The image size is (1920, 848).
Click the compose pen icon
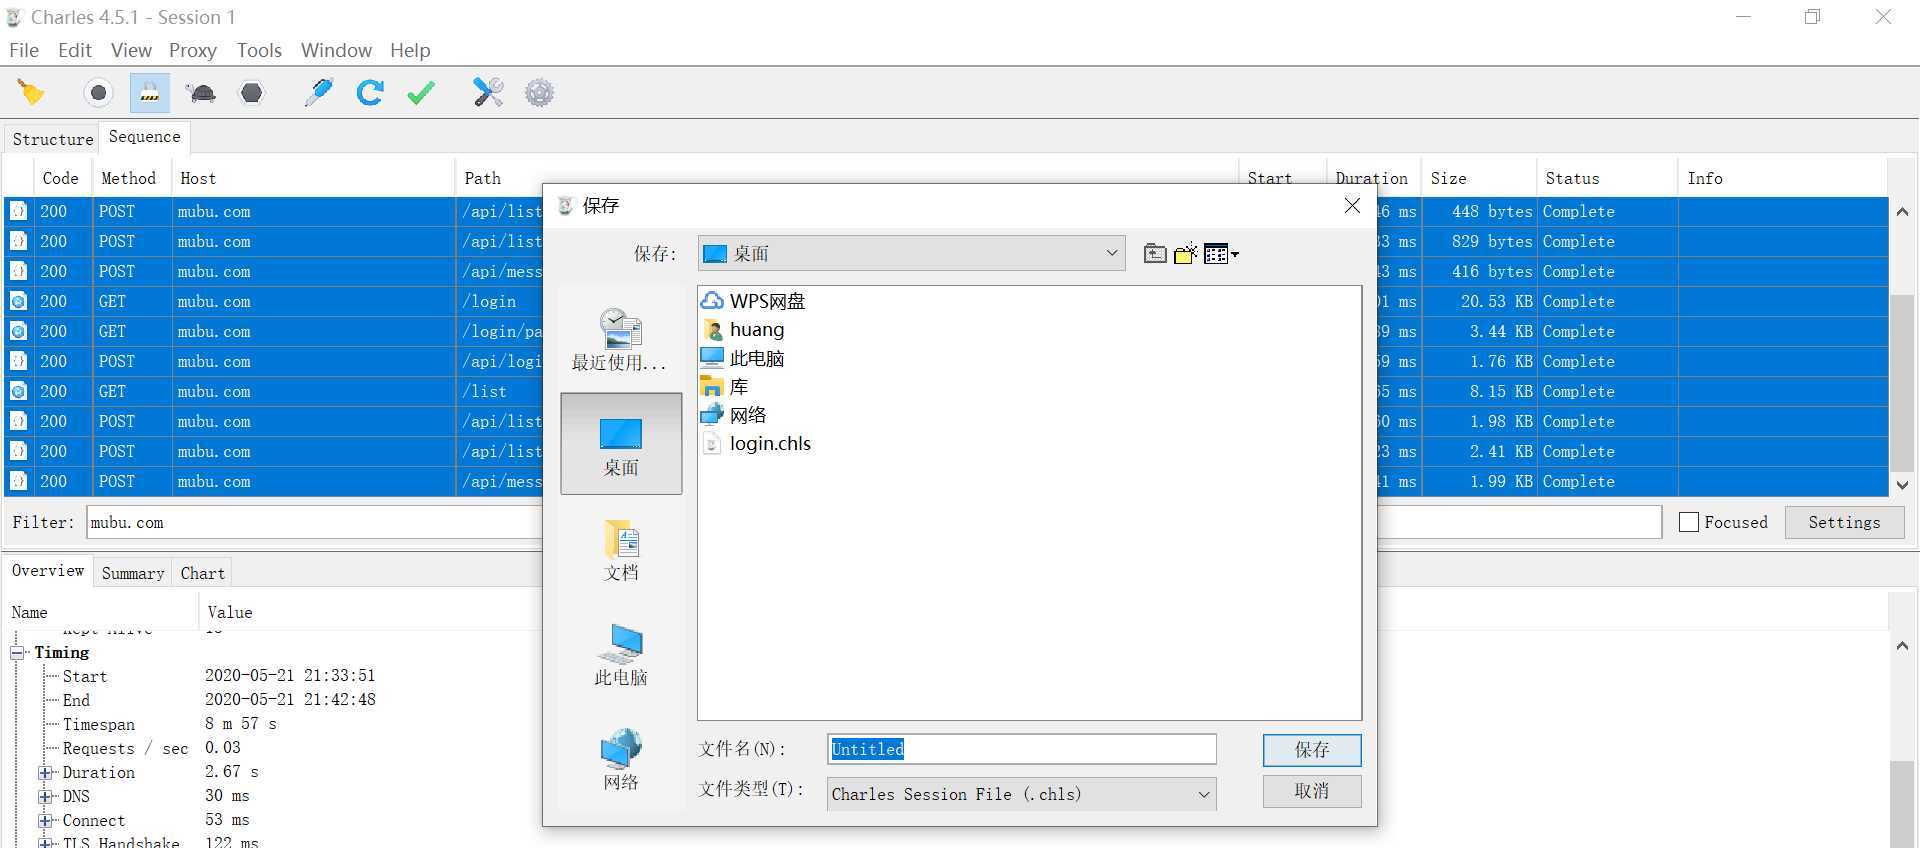[318, 93]
